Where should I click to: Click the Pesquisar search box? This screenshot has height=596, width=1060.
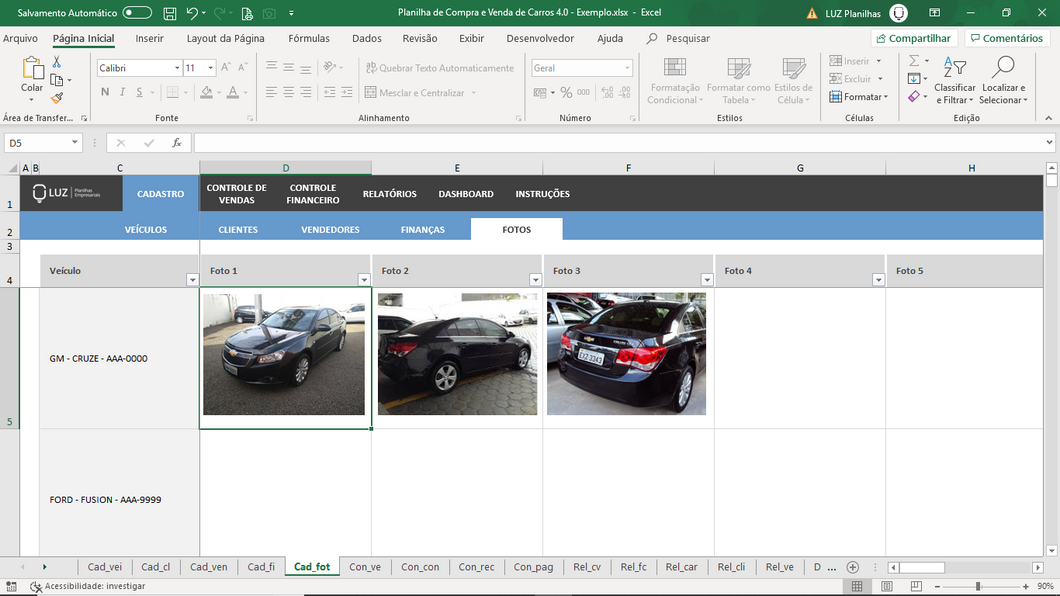point(678,39)
